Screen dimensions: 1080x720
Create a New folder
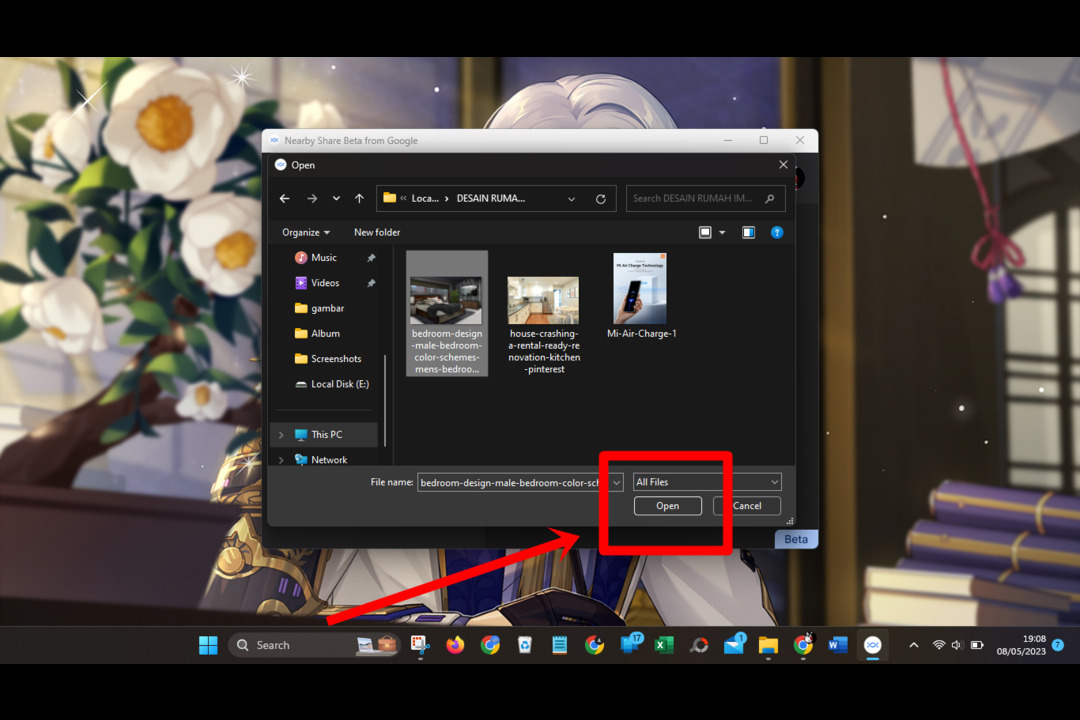(377, 232)
